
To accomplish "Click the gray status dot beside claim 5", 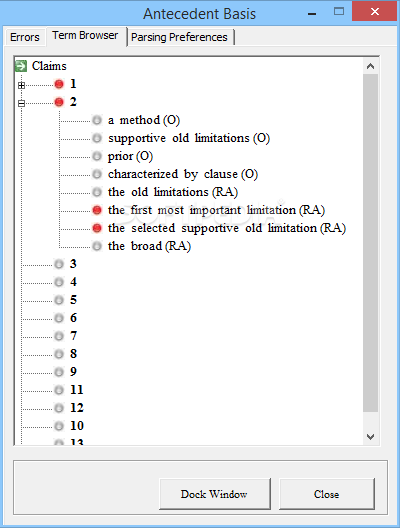I will point(59,300).
